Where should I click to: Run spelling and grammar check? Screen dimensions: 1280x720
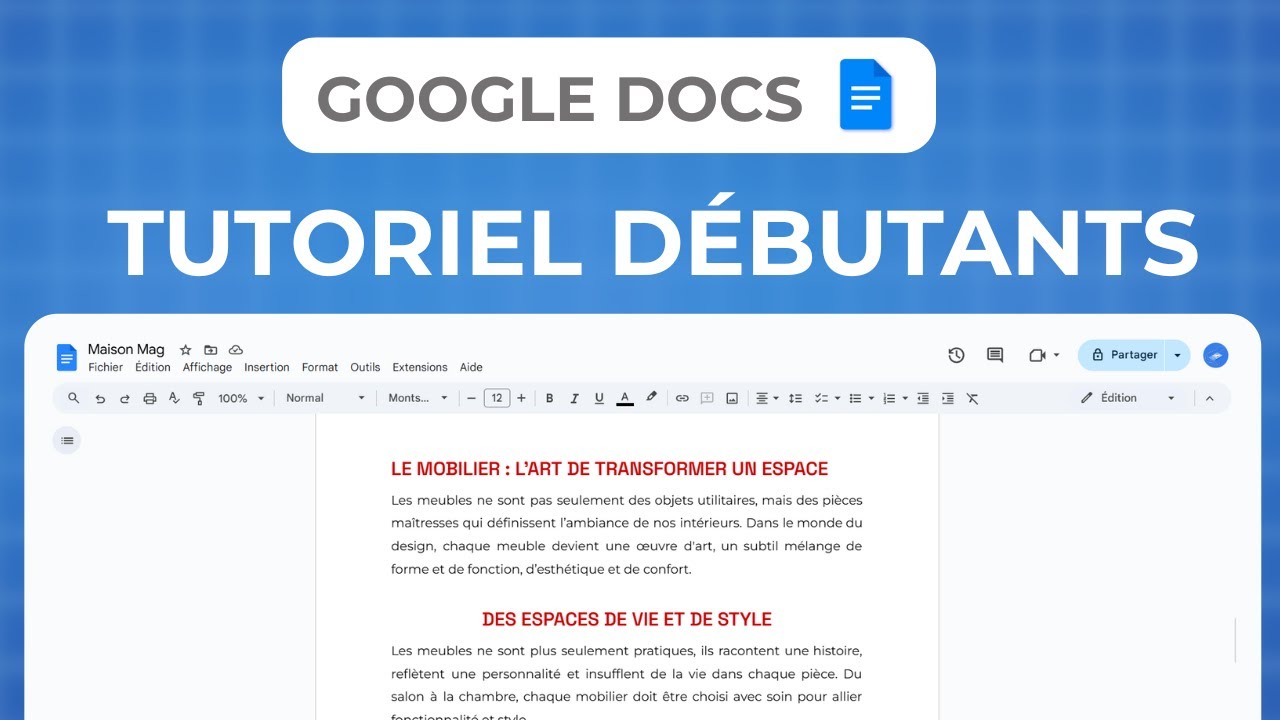click(174, 398)
